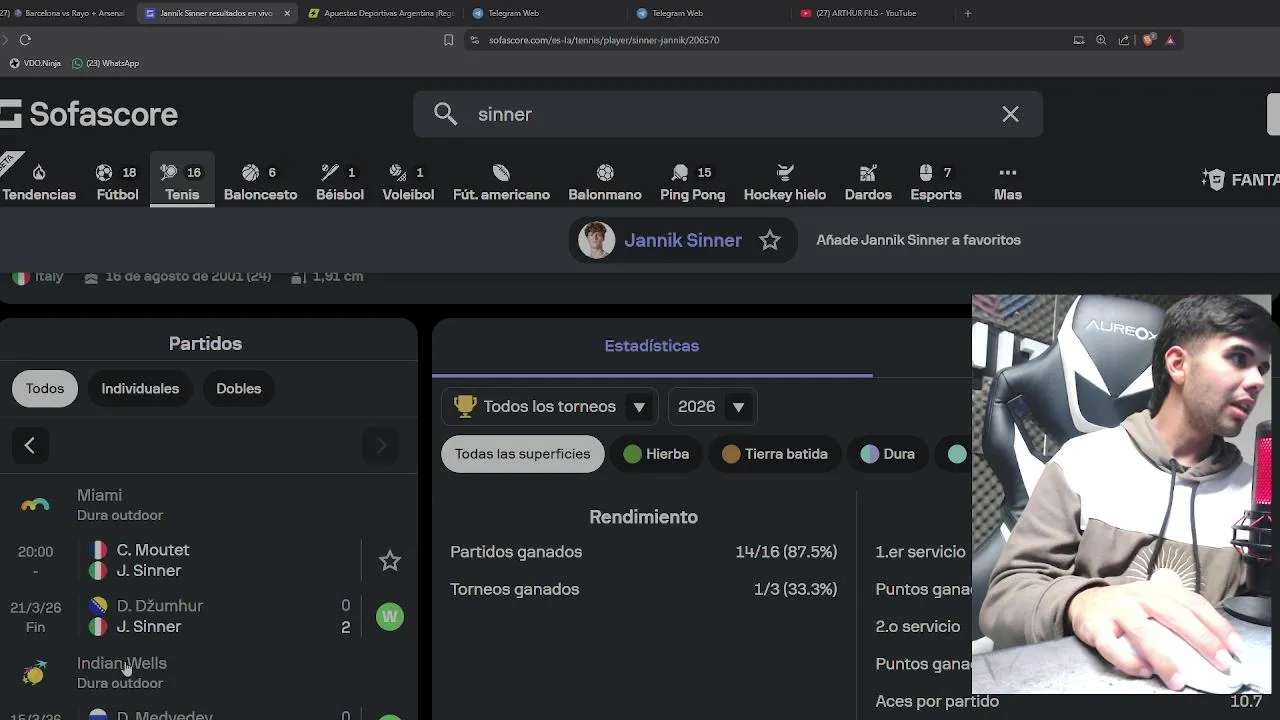
Task: Click the browser address bar URL
Action: pos(604,40)
